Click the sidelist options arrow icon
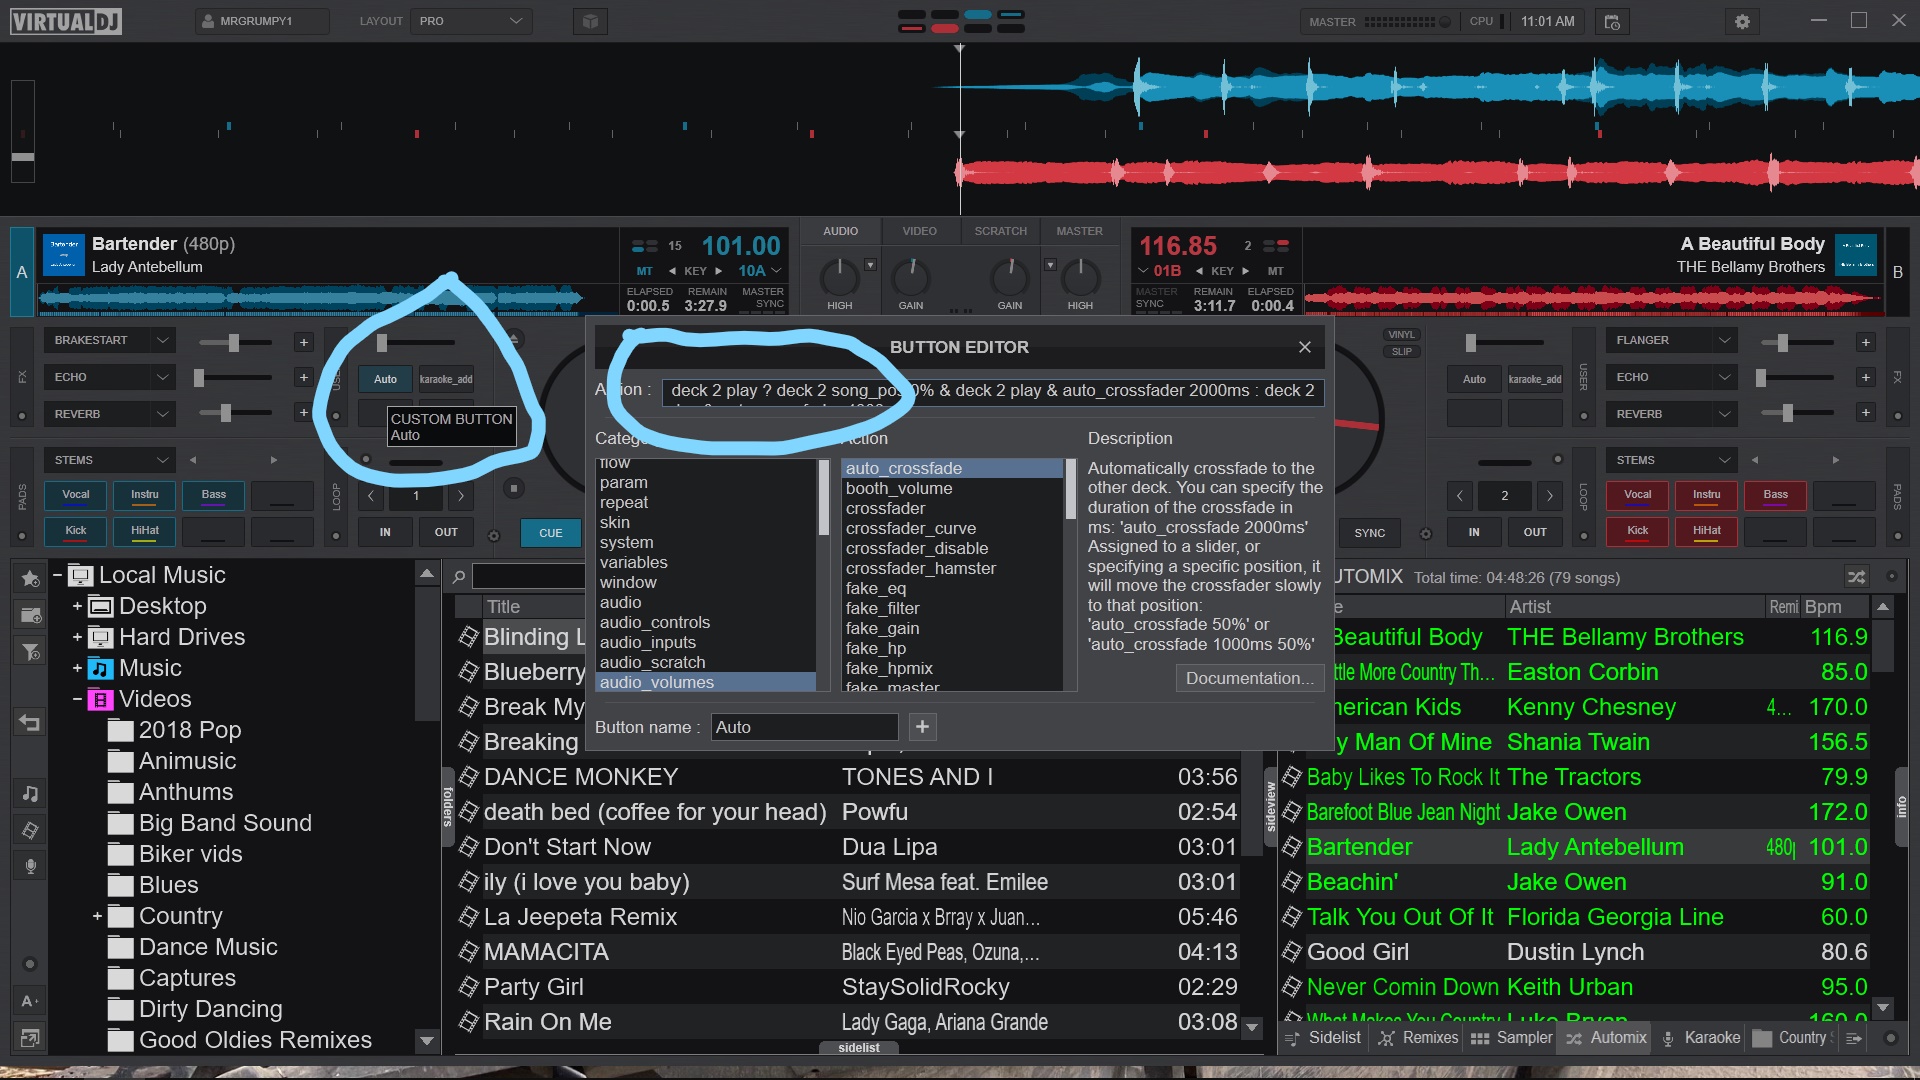This screenshot has height=1080, width=1920. tap(1854, 1038)
